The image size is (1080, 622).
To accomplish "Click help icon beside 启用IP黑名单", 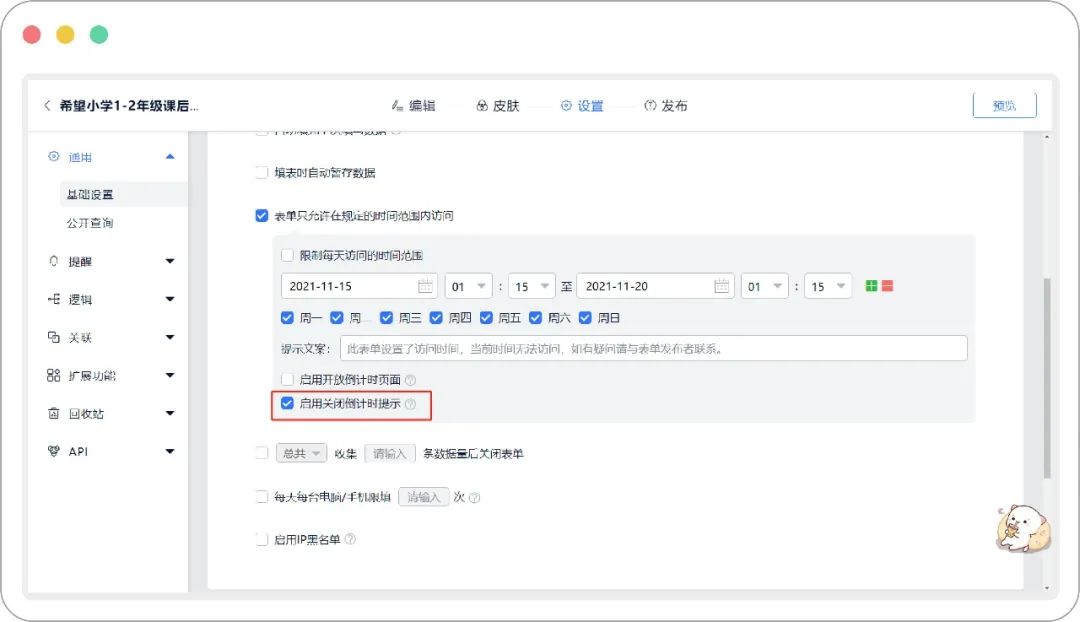I will tap(350, 539).
